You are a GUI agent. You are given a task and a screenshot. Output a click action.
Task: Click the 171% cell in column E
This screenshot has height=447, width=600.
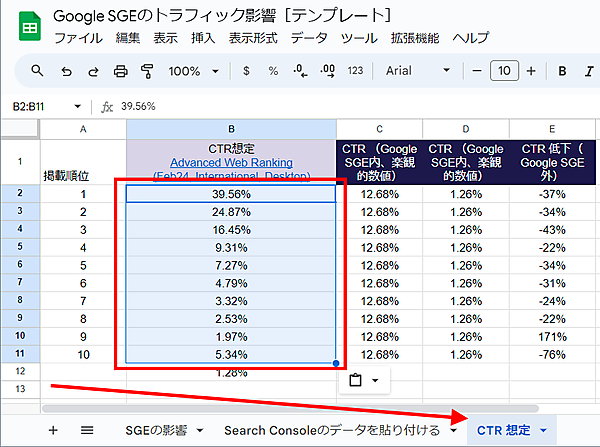click(552, 337)
